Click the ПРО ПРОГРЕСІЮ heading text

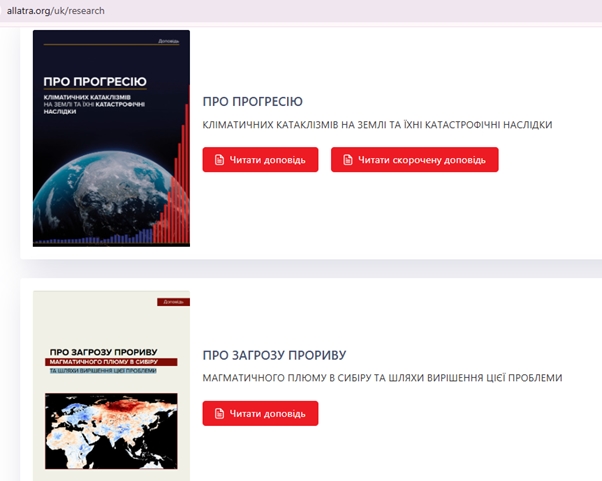click(x=252, y=102)
